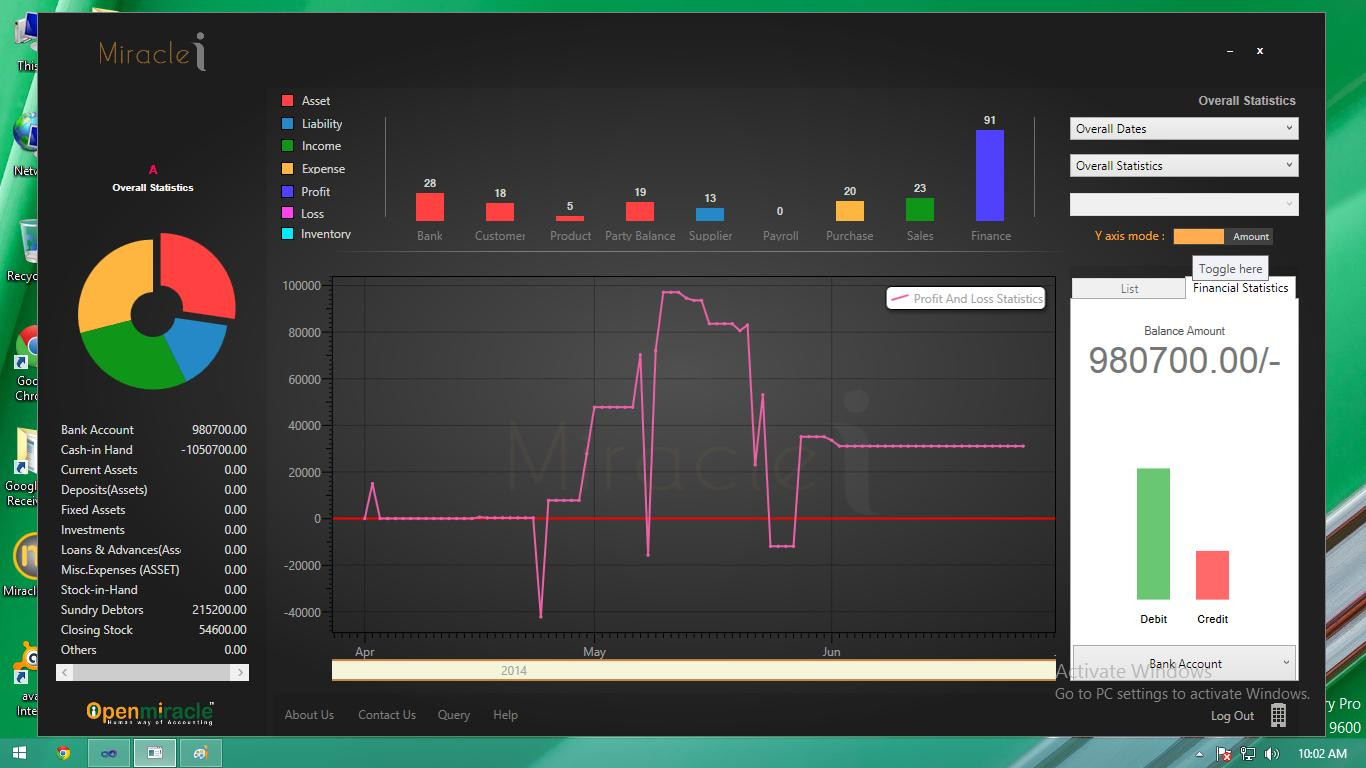Expand the Overall Statistics dropdown

point(1184,166)
